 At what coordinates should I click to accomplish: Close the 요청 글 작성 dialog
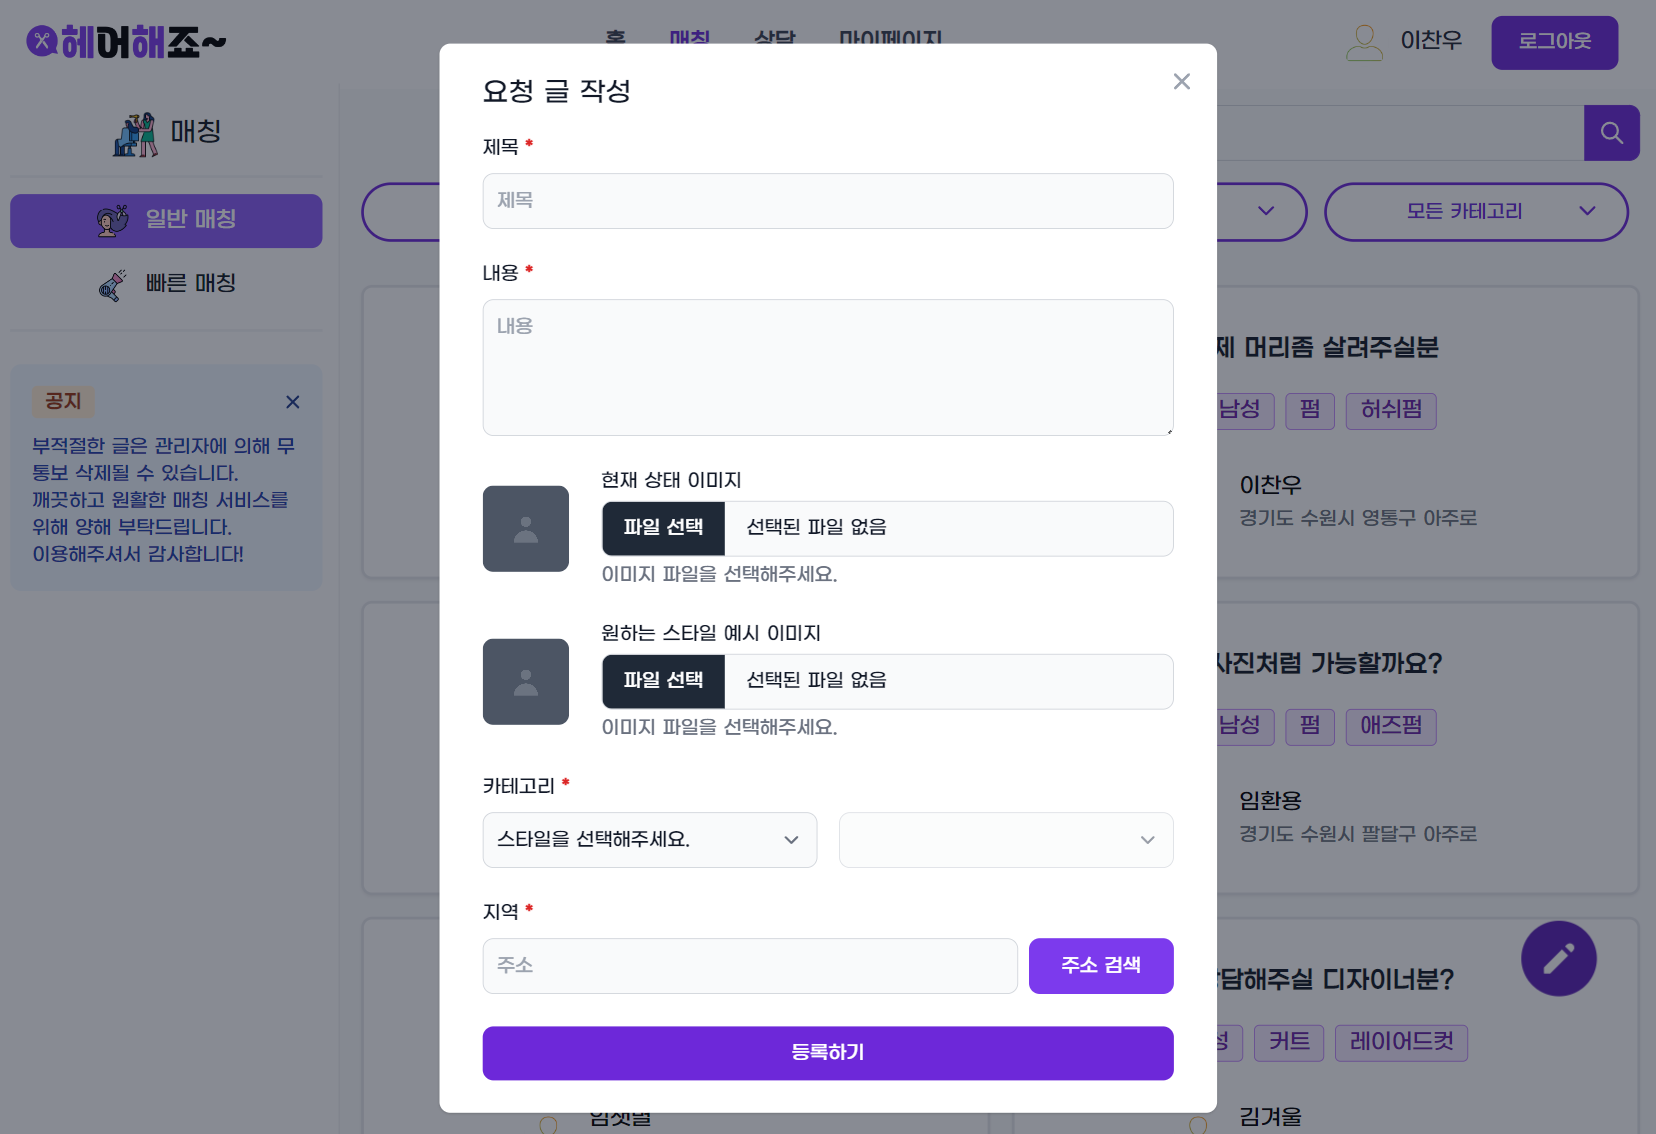click(x=1182, y=81)
